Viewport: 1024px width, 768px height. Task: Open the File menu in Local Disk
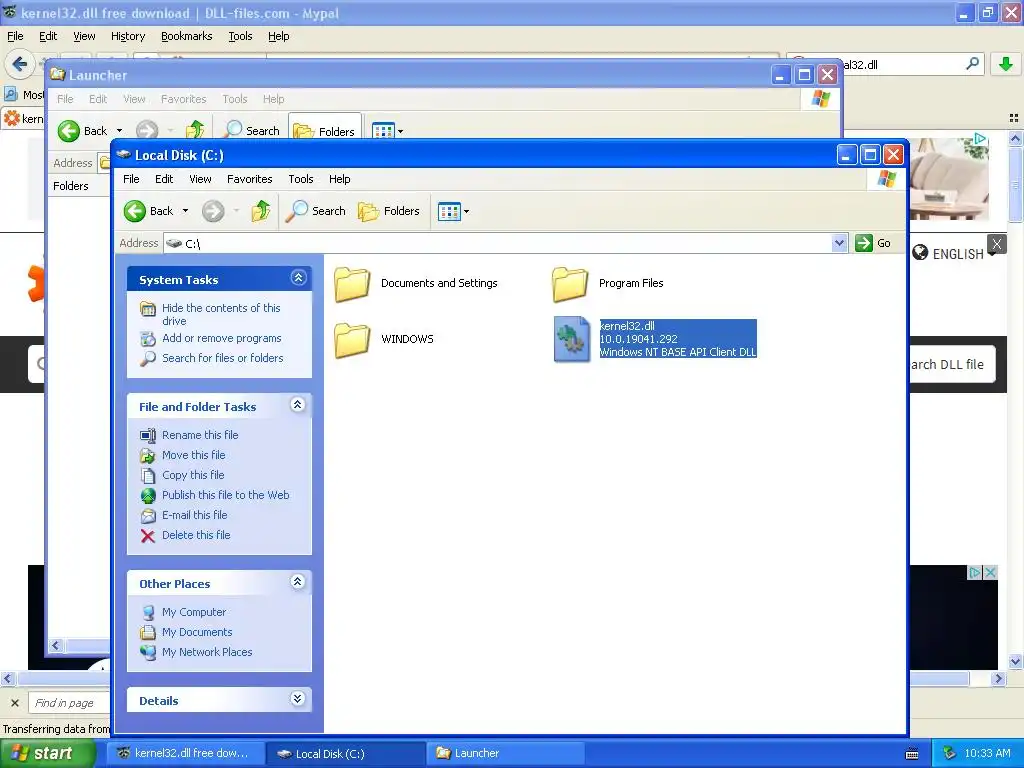[131, 179]
